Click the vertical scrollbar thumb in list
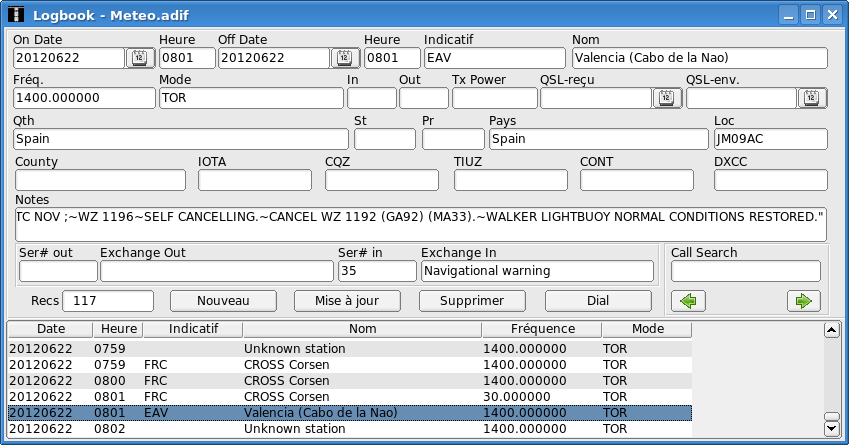849x445 pixels. coord(832,416)
